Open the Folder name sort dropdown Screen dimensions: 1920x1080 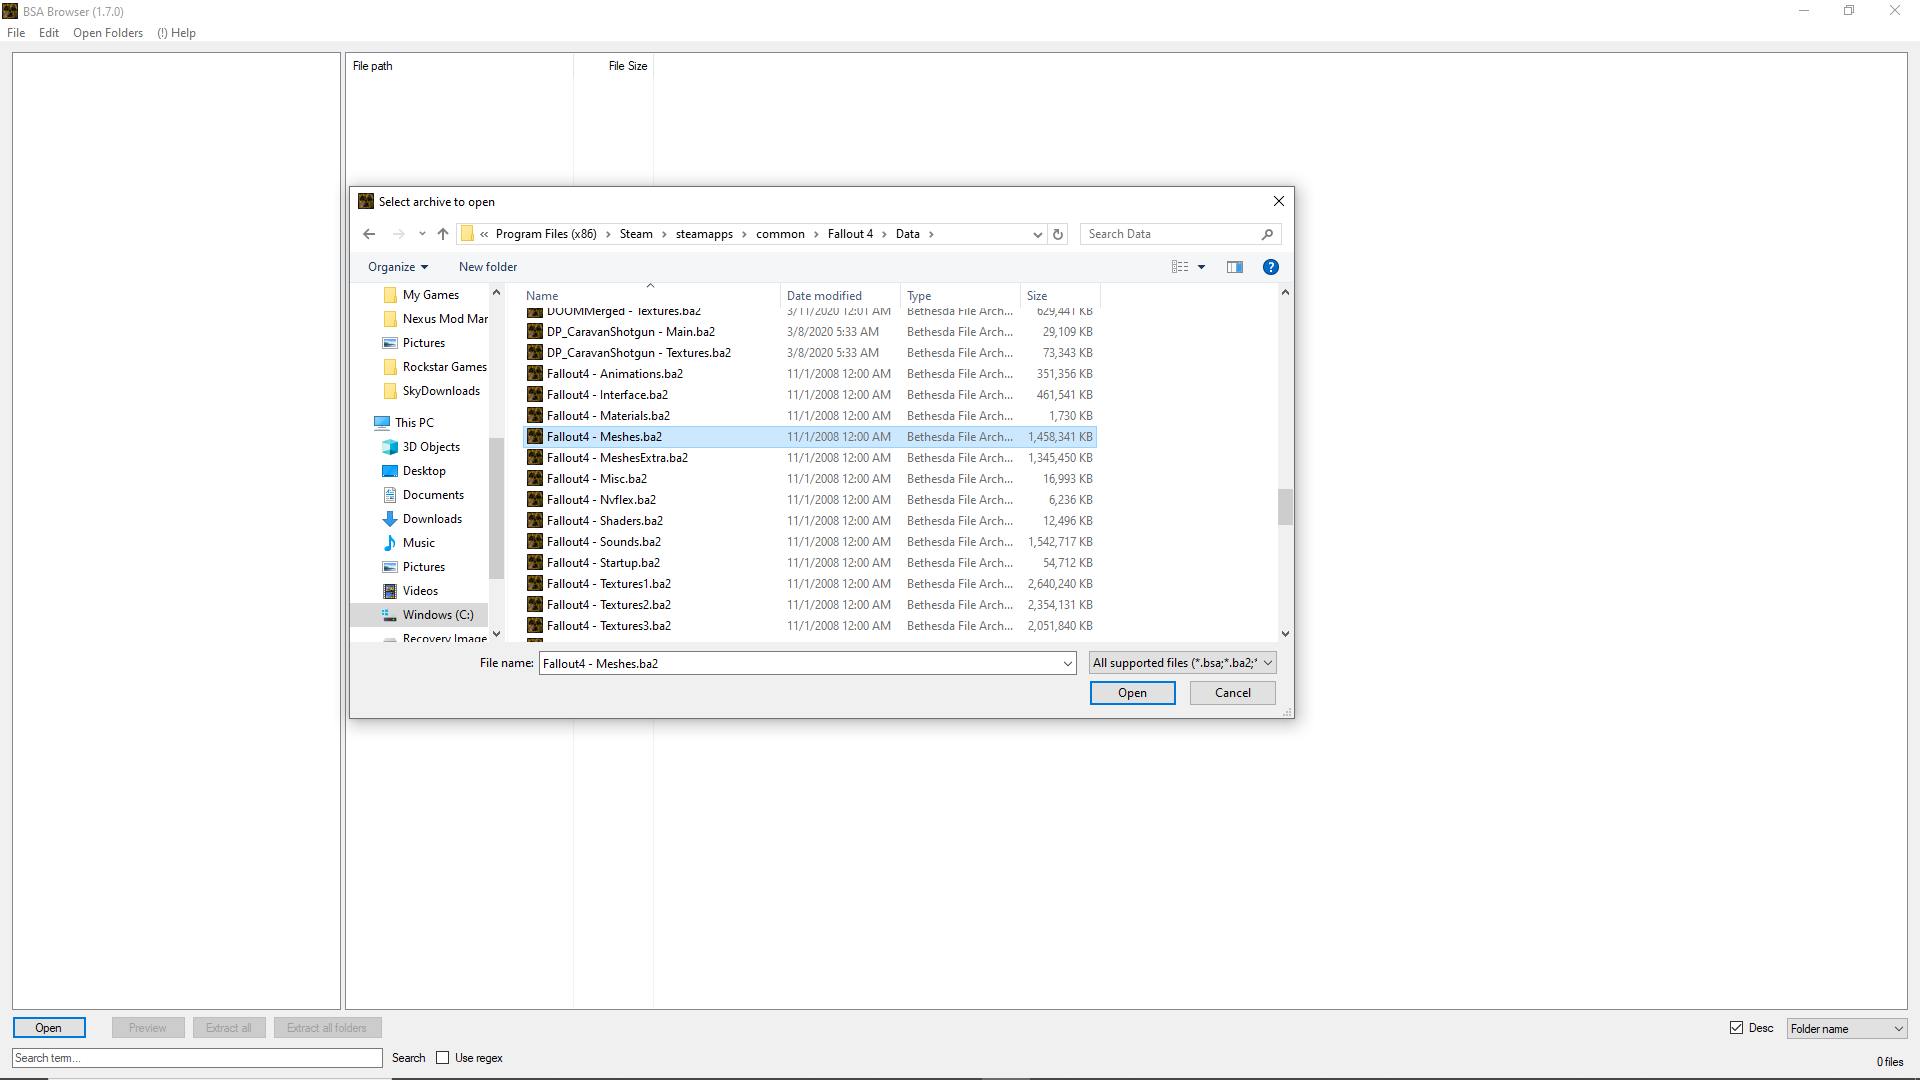click(1847, 1028)
